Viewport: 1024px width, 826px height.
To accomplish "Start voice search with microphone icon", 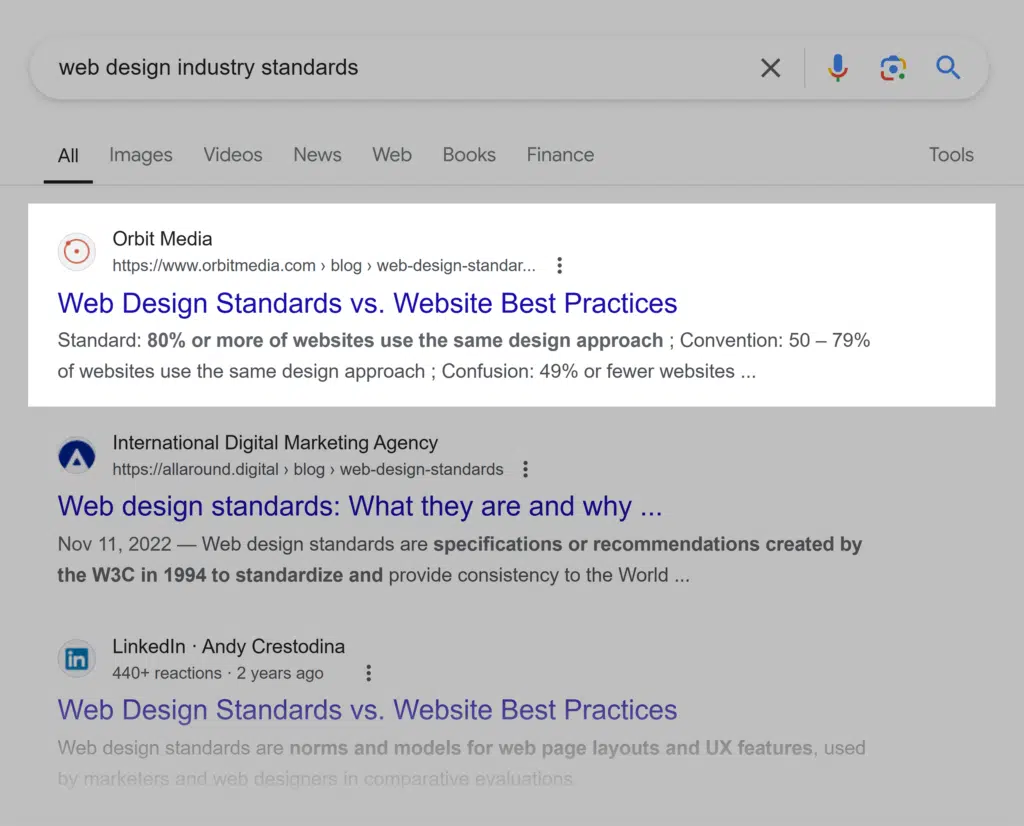I will coord(837,68).
